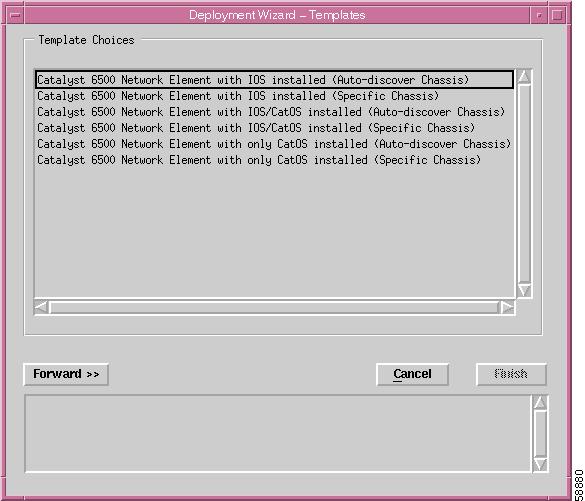Image resolution: width=585 pixels, height=501 pixels.
Task: Click template list scroll left arrow
Action: tap(41, 307)
